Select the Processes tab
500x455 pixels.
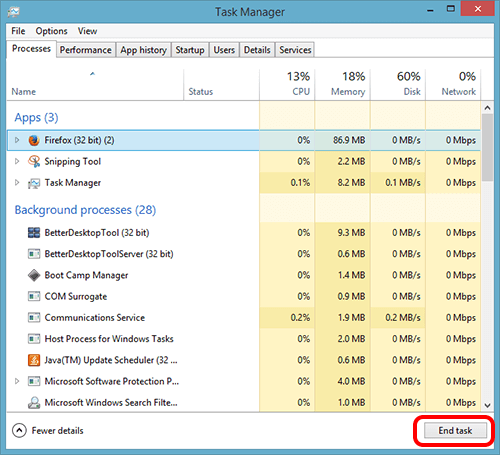pos(31,49)
